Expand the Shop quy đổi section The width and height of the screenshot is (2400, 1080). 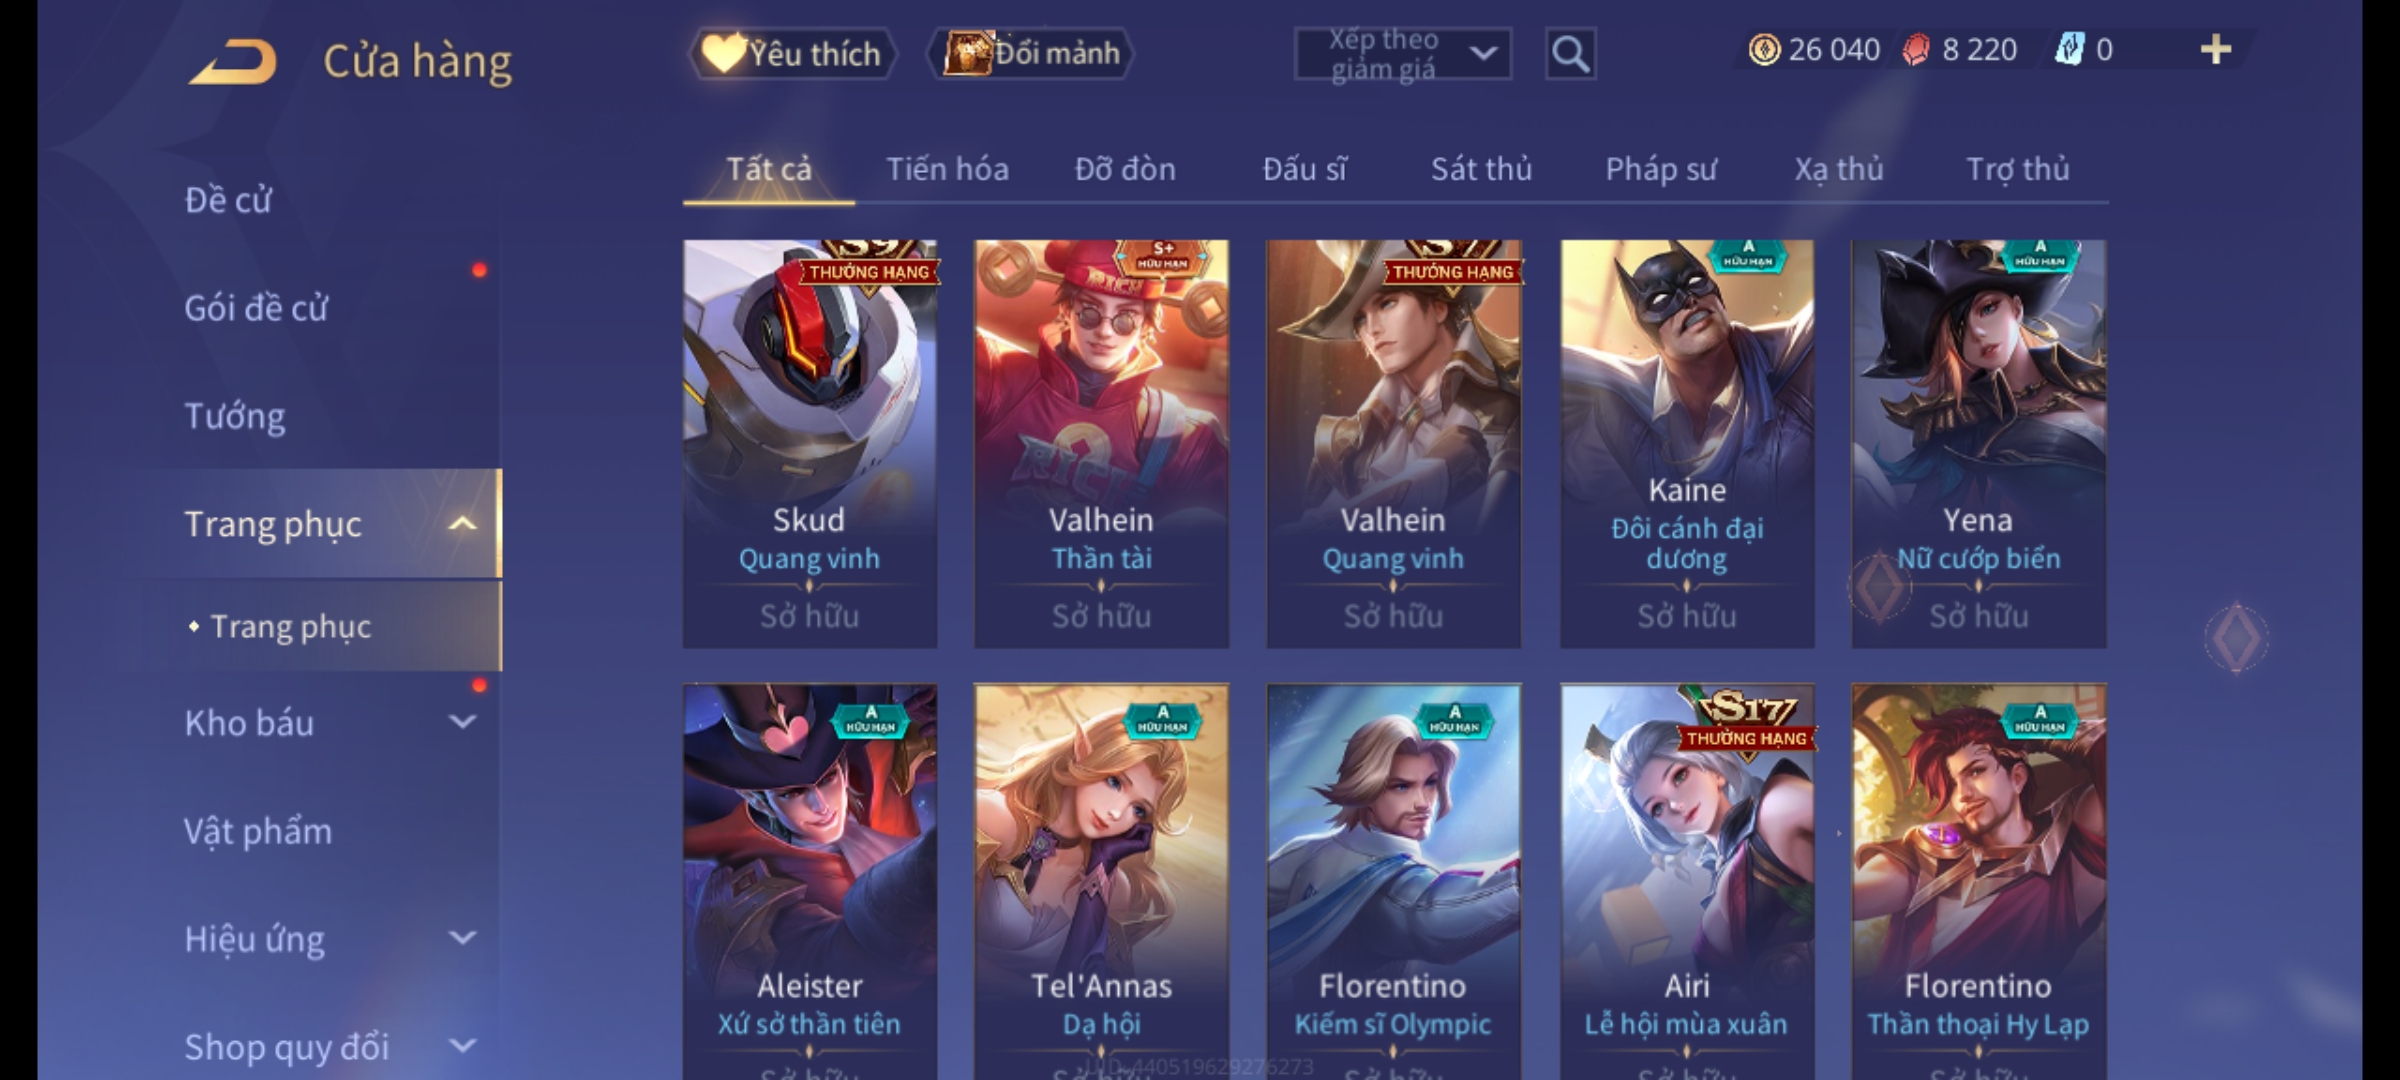[462, 1045]
